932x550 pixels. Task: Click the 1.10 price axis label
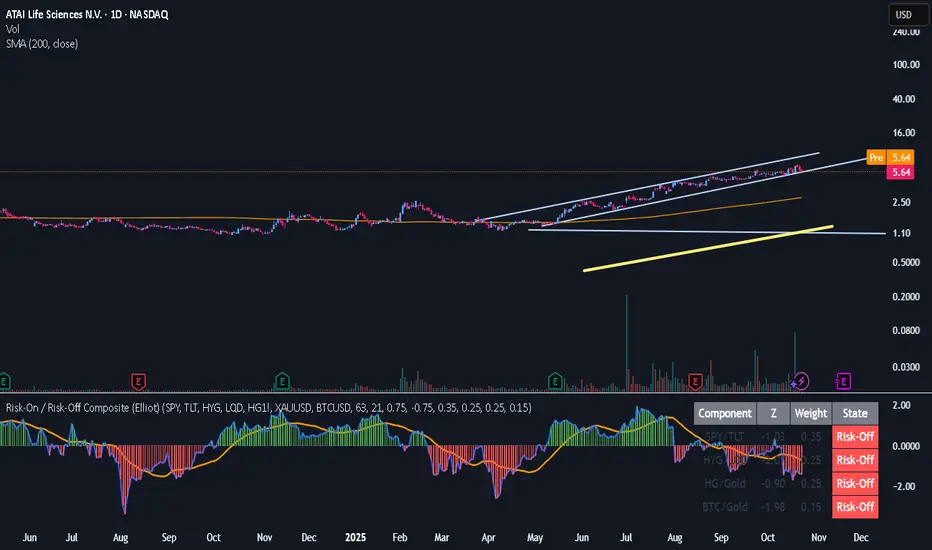tap(901, 233)
